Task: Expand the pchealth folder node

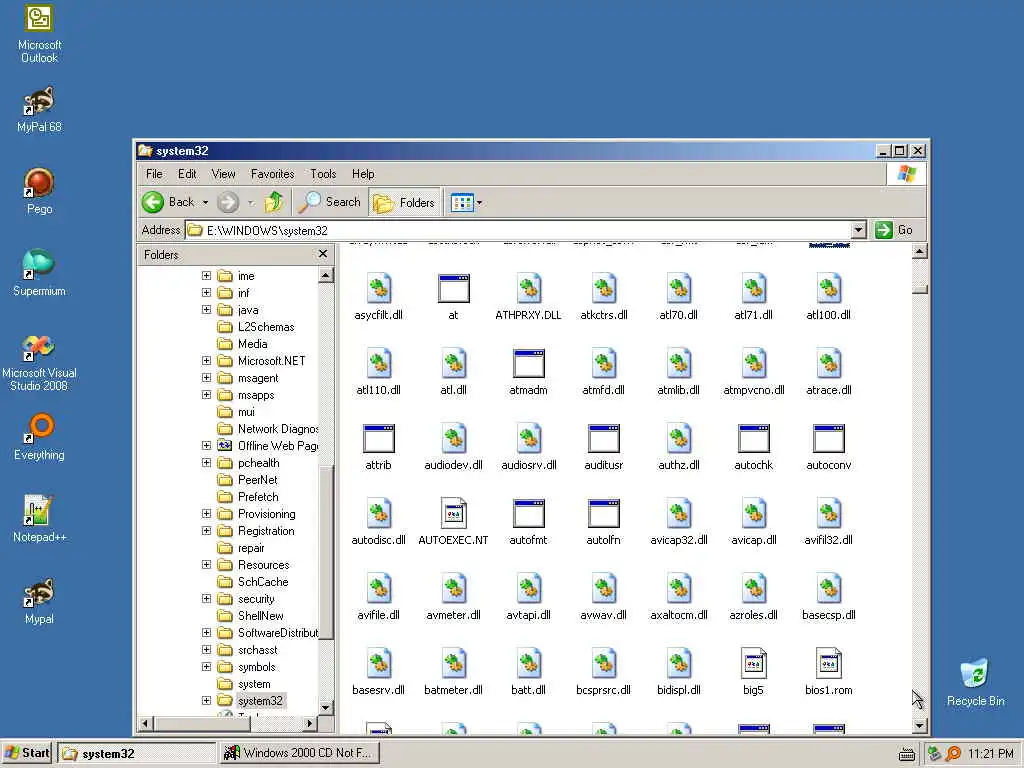Action: click(x=206, y=462)
